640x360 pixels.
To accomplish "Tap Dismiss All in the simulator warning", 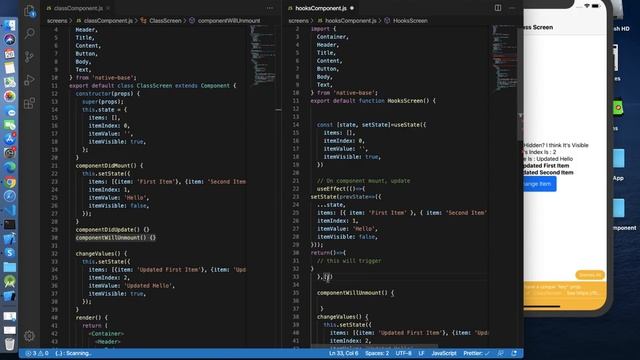I will coord(590,275).
